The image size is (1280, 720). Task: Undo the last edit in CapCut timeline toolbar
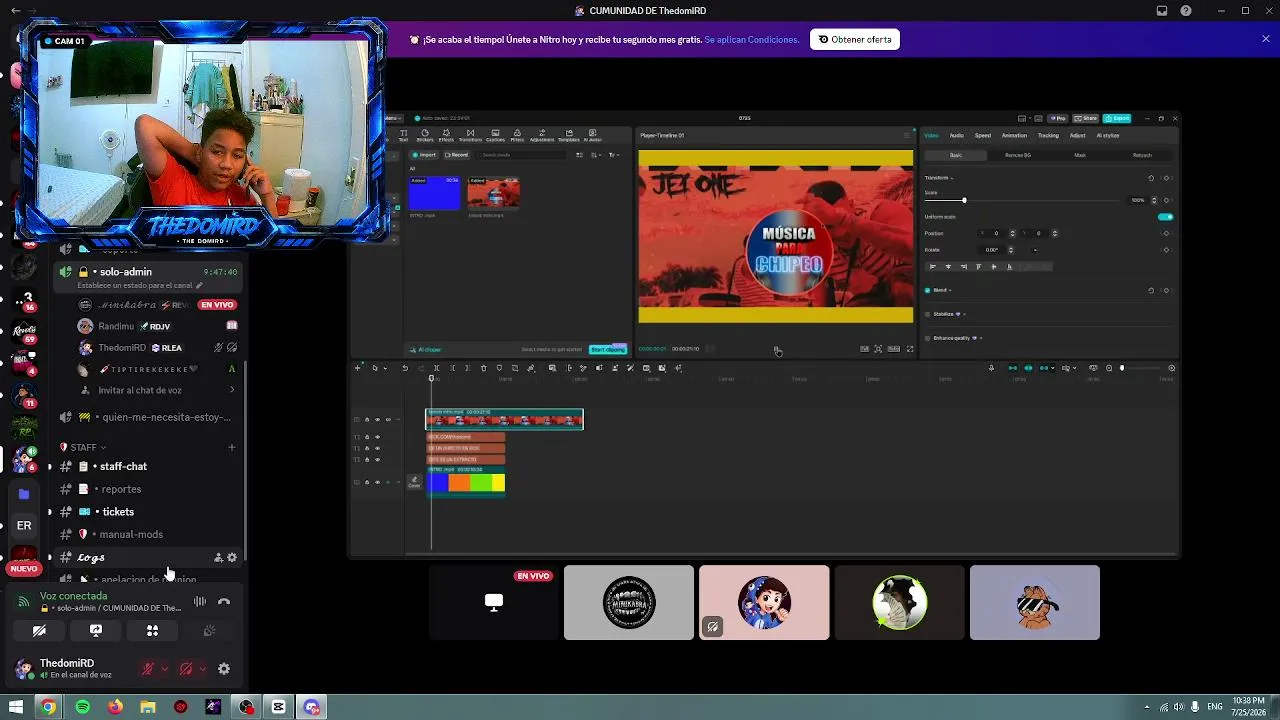pos(405,368)
